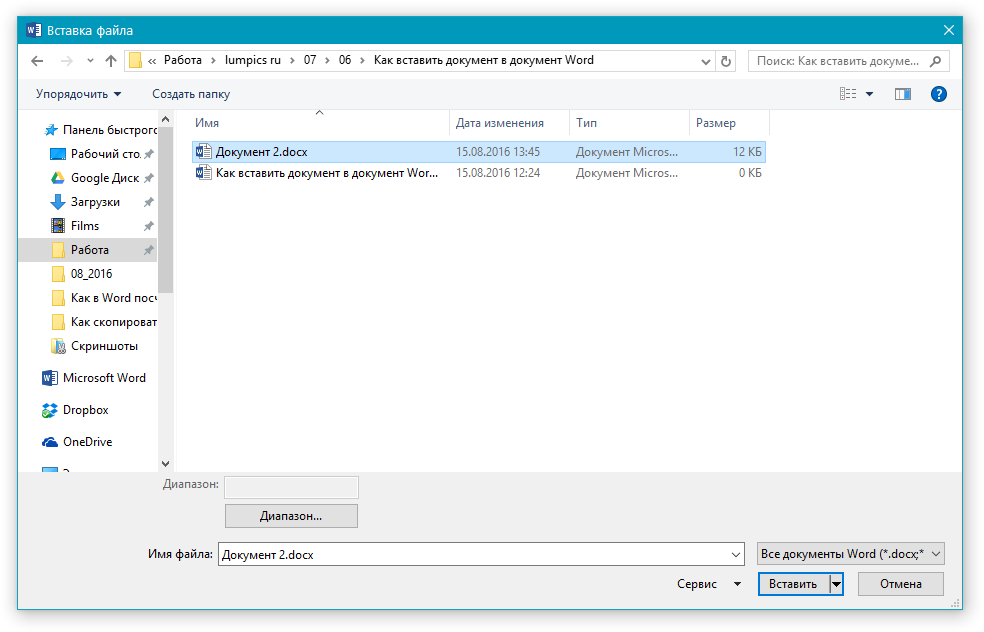Open the Сервис menu

point(709,584)
